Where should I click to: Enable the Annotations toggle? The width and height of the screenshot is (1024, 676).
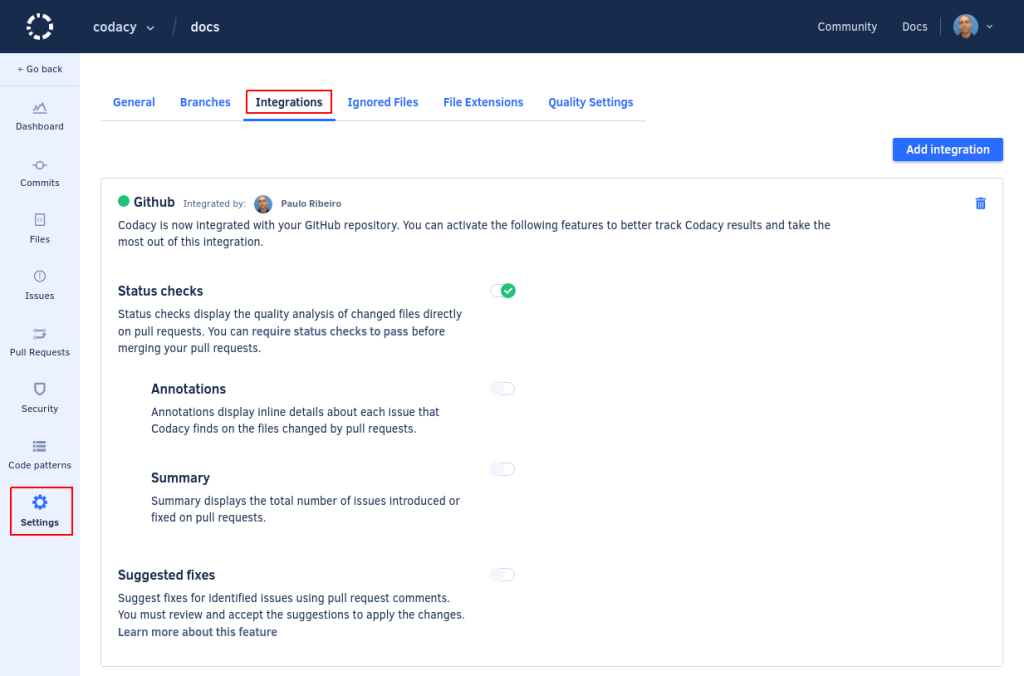[503, 388]
